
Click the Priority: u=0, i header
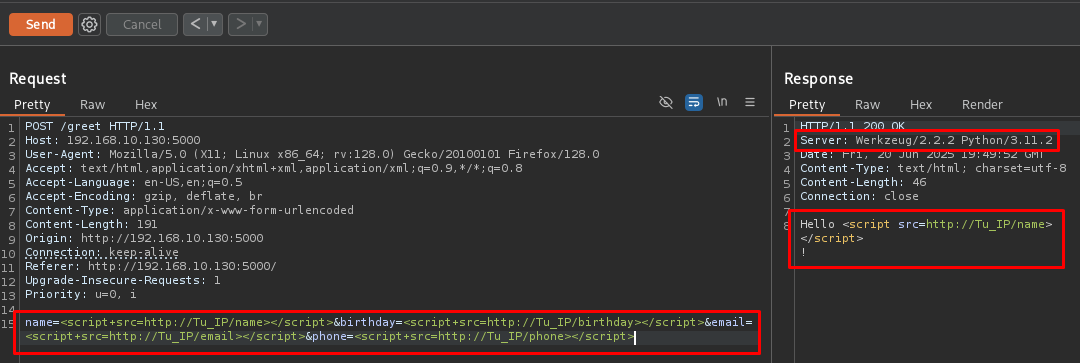(81, 294)
